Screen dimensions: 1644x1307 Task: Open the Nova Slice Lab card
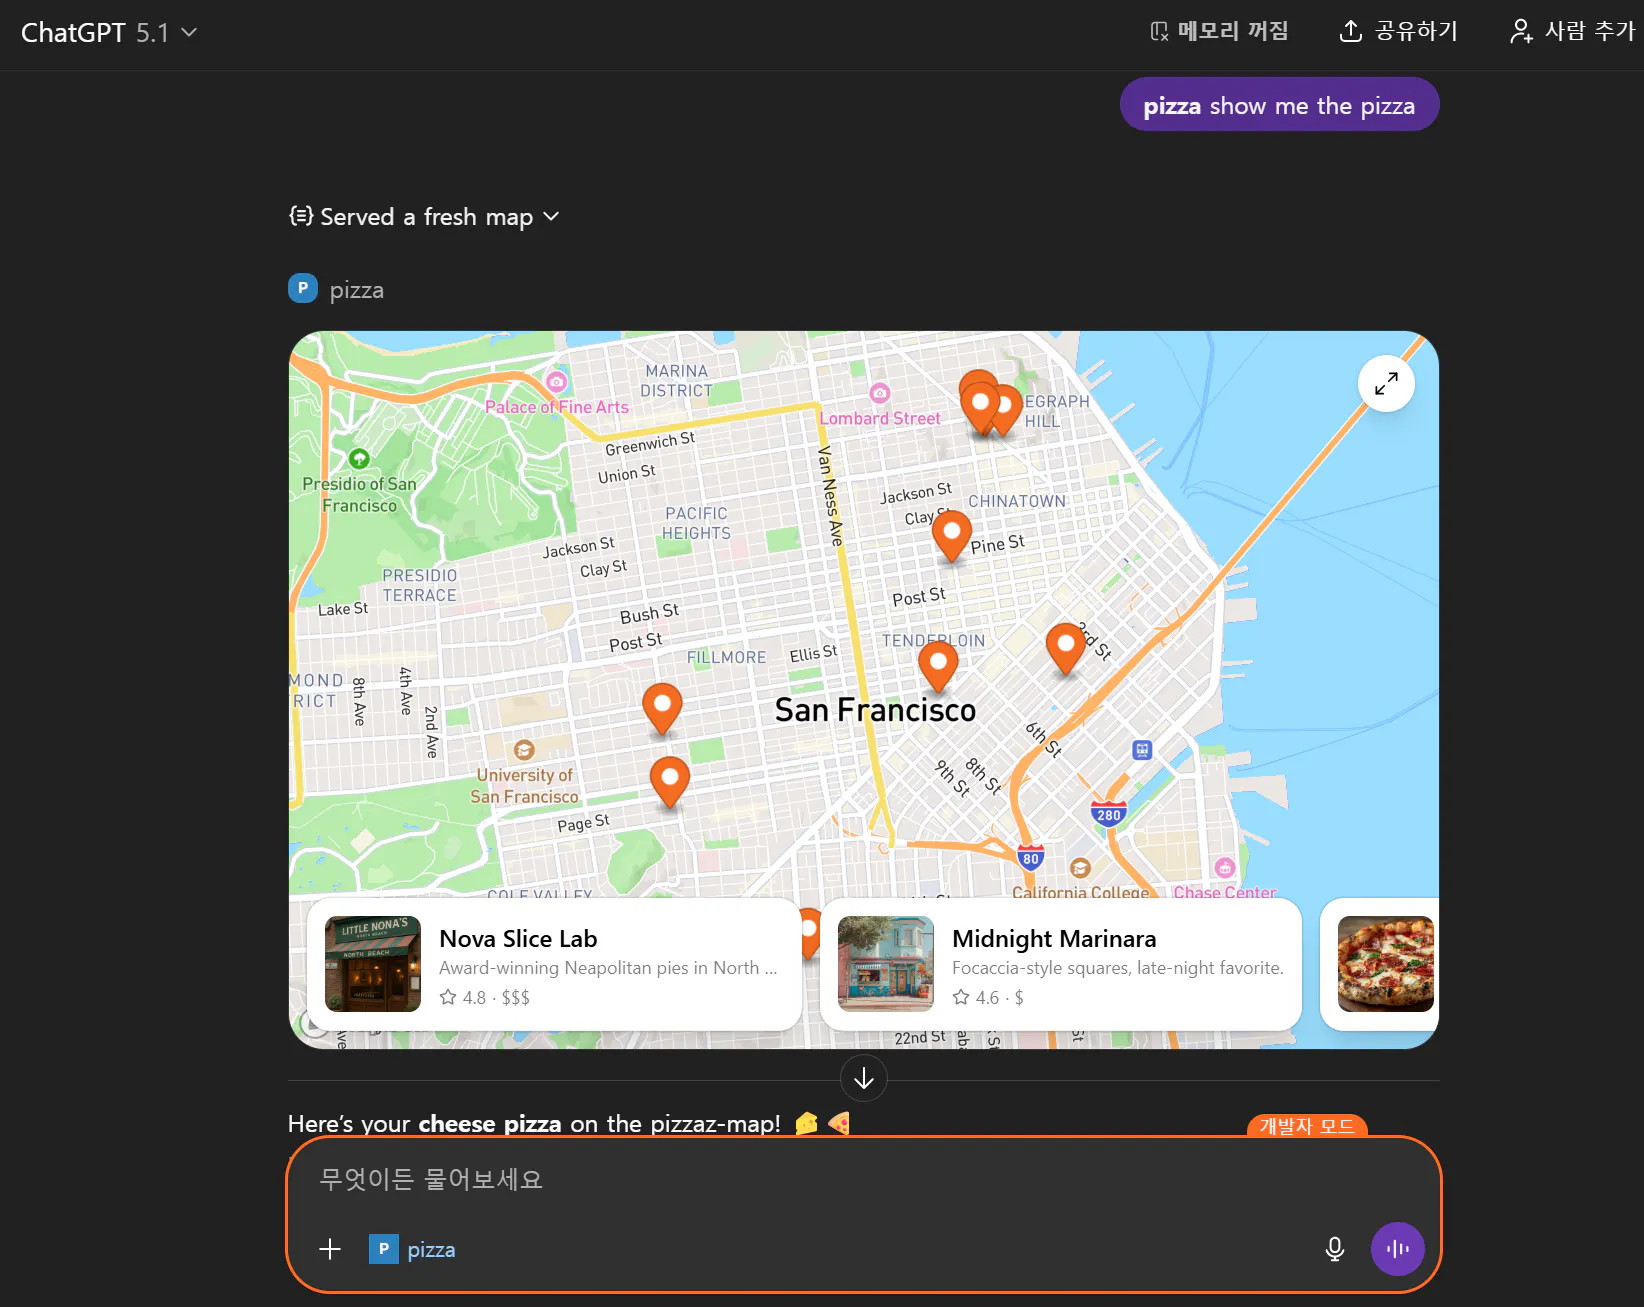(x=554, y=964)
